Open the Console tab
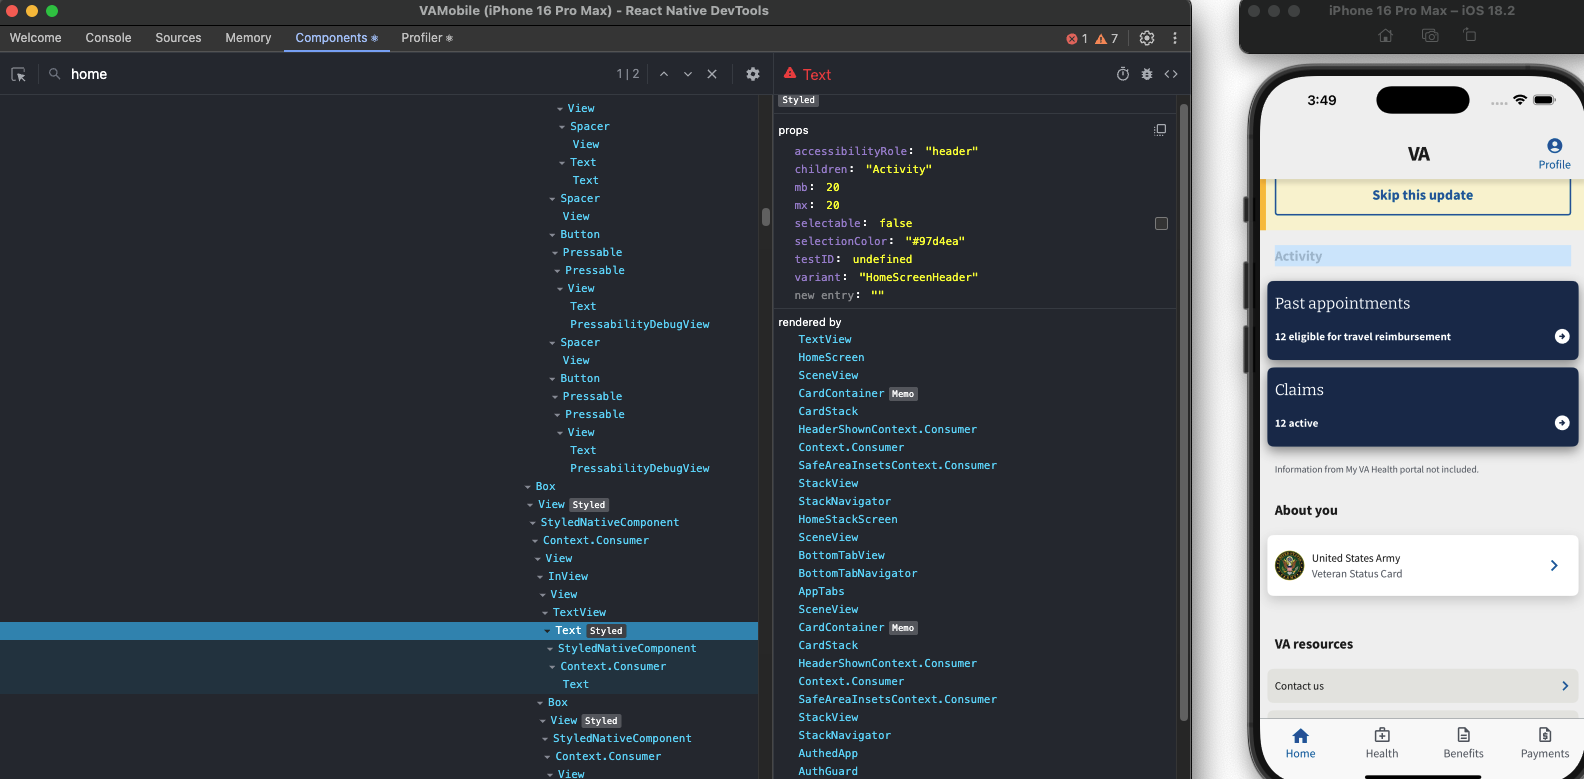 108,38
